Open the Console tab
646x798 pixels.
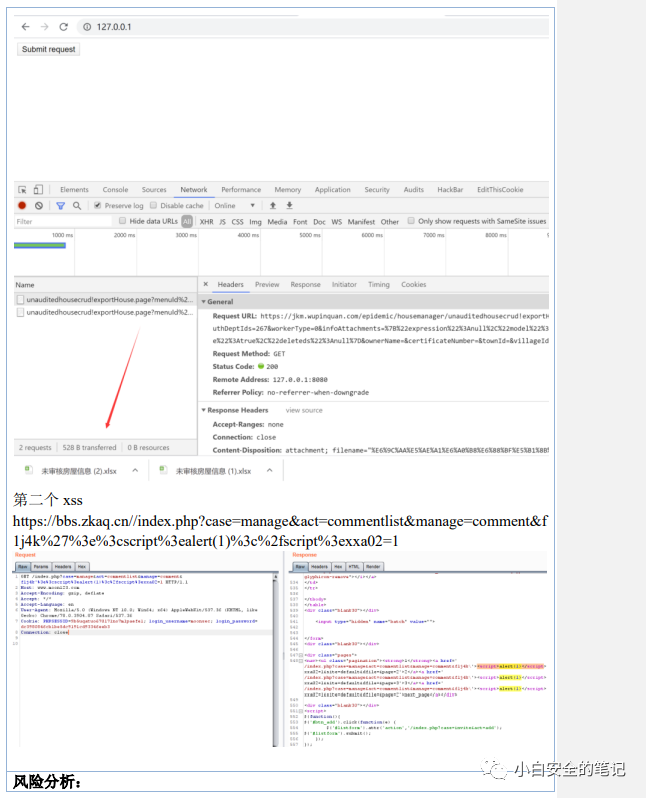[x=116, y=190]
